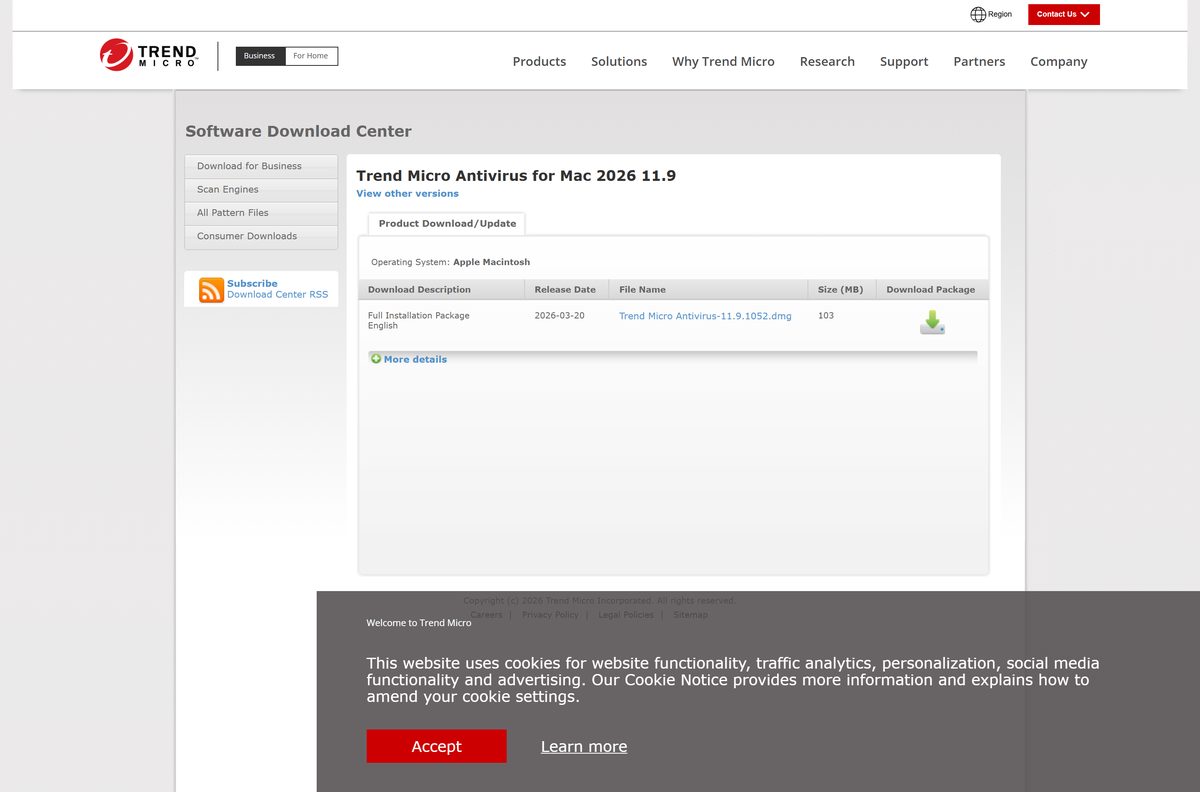Go to Download for Business
1200x792 pixels.
[x=261, y=166]
